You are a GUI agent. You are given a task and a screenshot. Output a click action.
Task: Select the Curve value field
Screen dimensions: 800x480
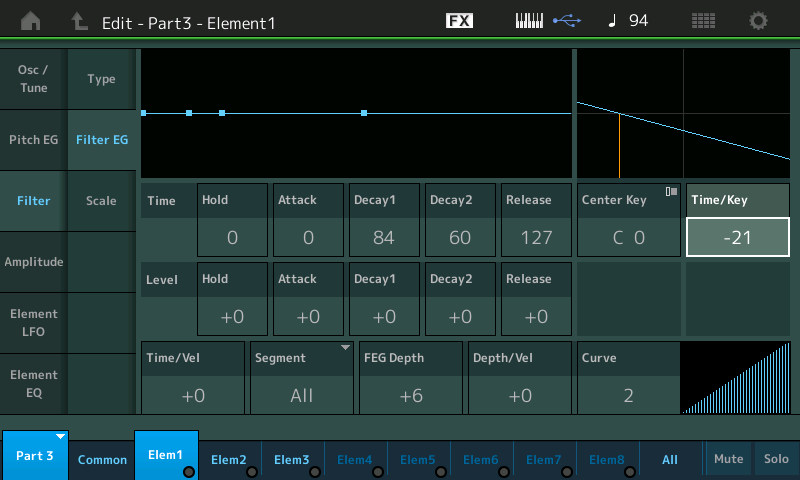(x=628, y=394)
